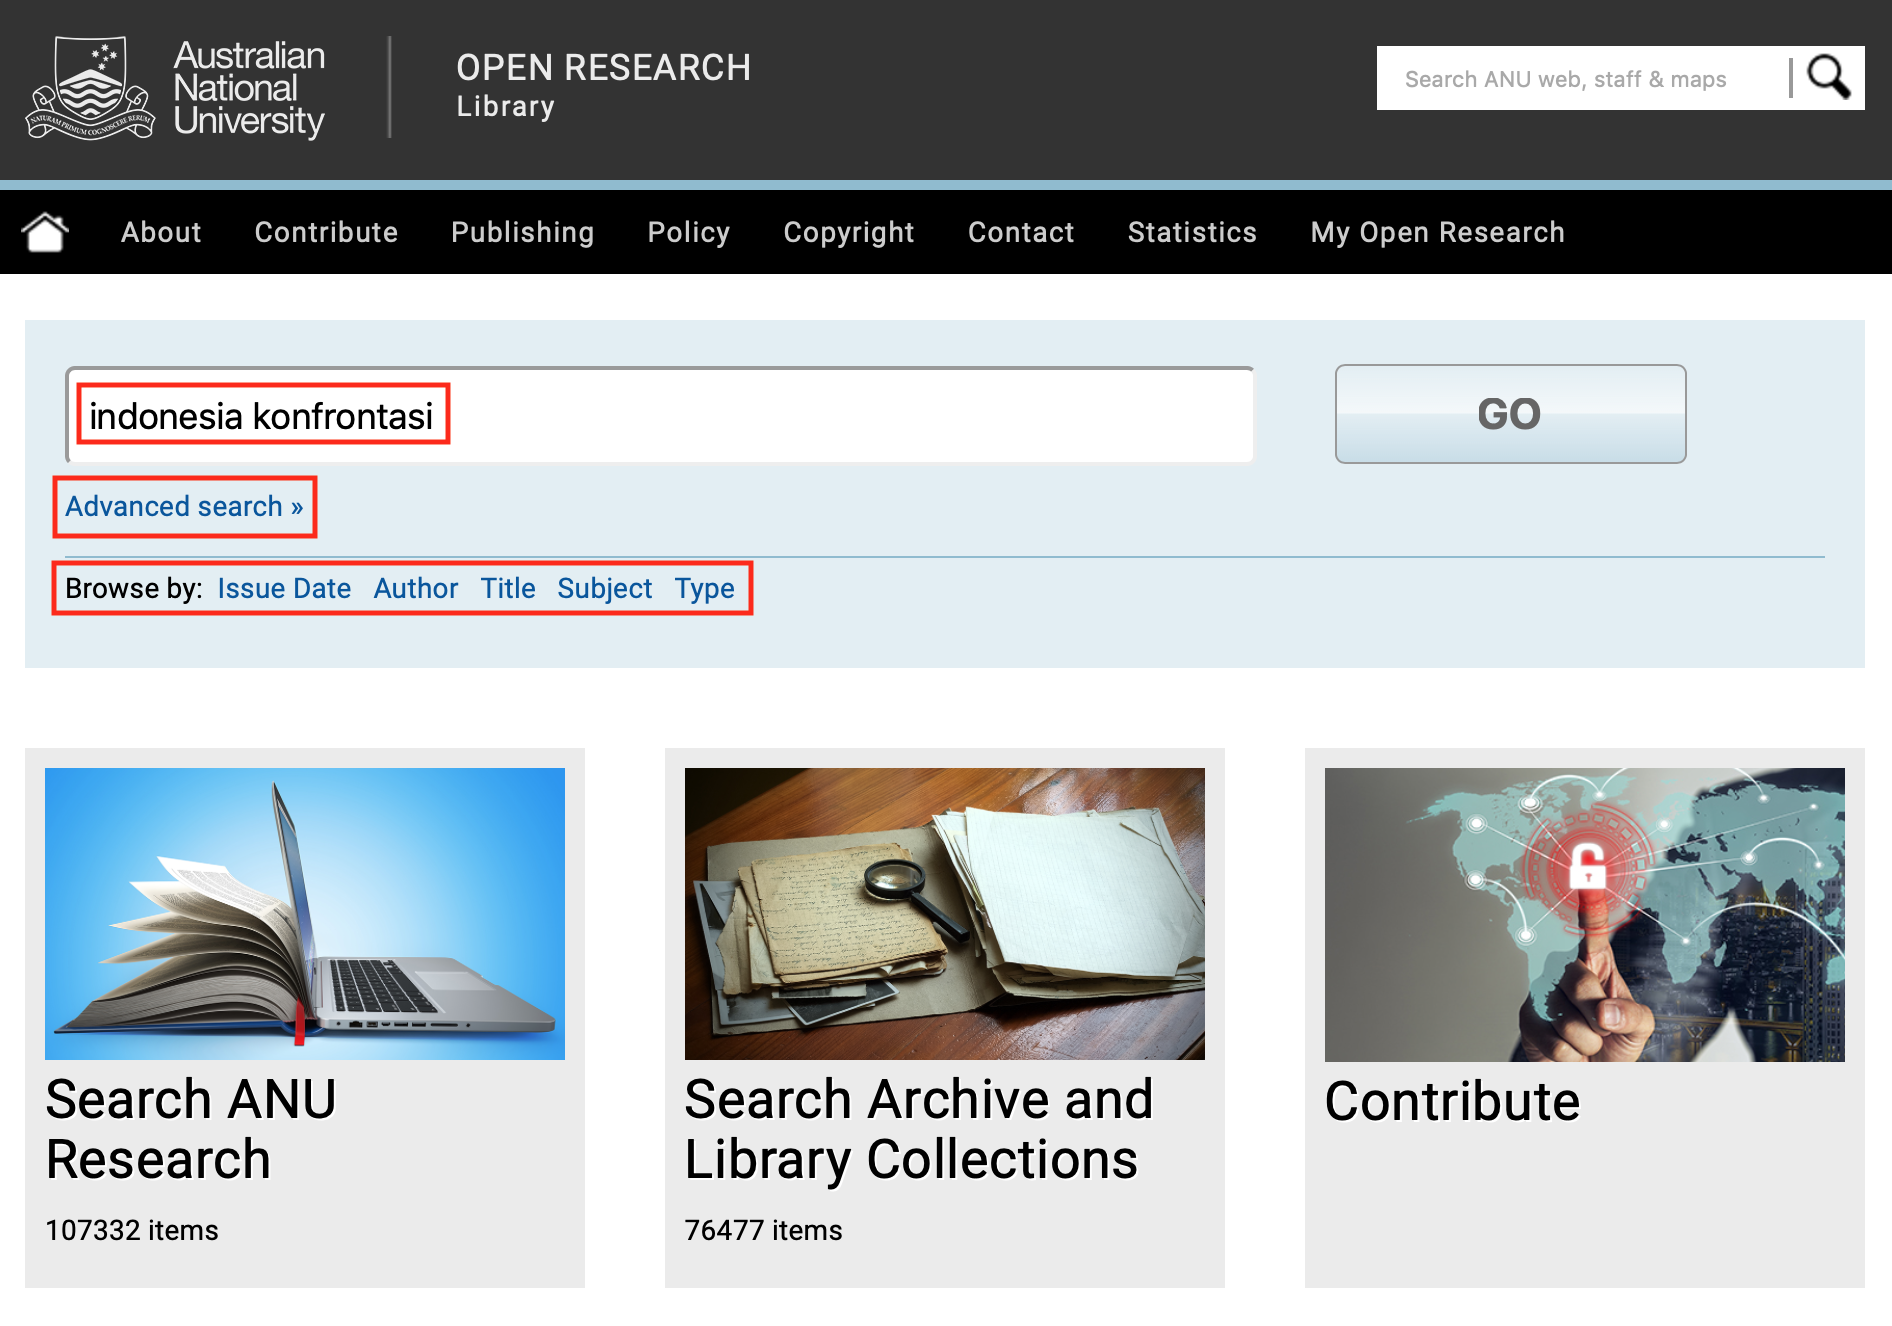Click the repository search box with indonesia konfrontasi
The width and height of the screenshot is (1892, 1326).
(x=660, y=415)
